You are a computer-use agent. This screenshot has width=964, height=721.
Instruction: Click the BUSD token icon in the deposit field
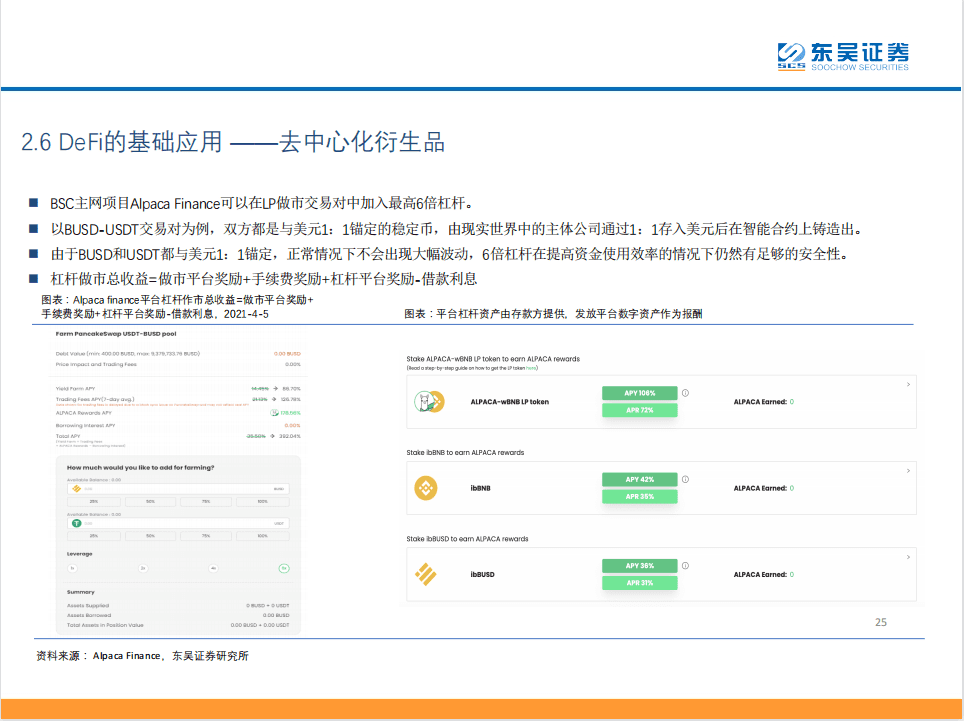[77, 488]
